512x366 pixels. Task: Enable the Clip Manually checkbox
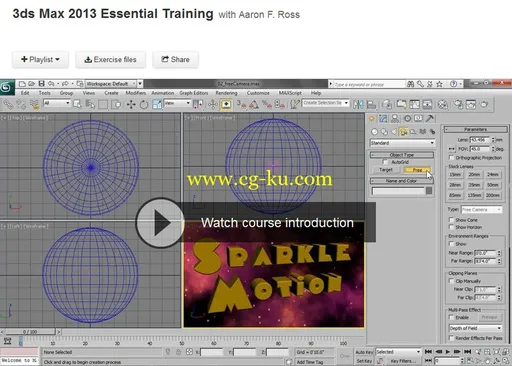pyautogui.click(x=451, y=281)
